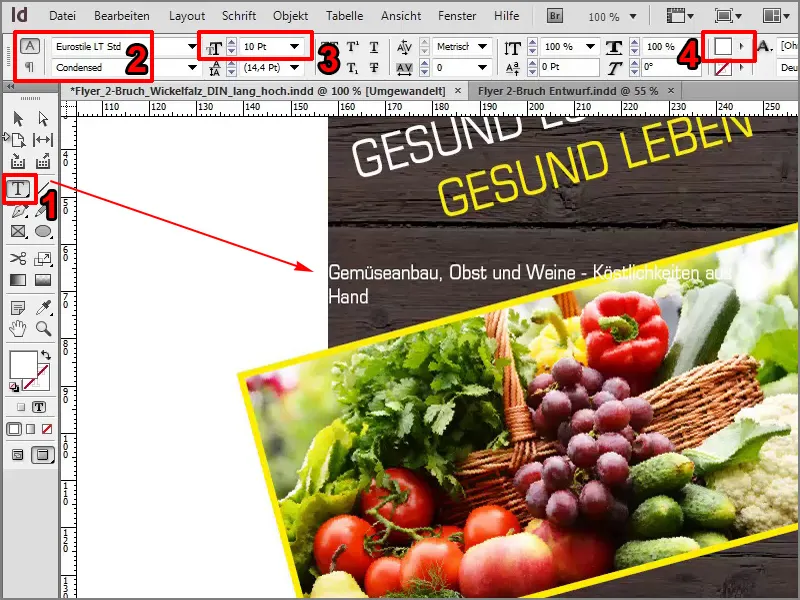
Task: Open the Tabelle menu
Action: pyautogui.click(x=344, y=16)
